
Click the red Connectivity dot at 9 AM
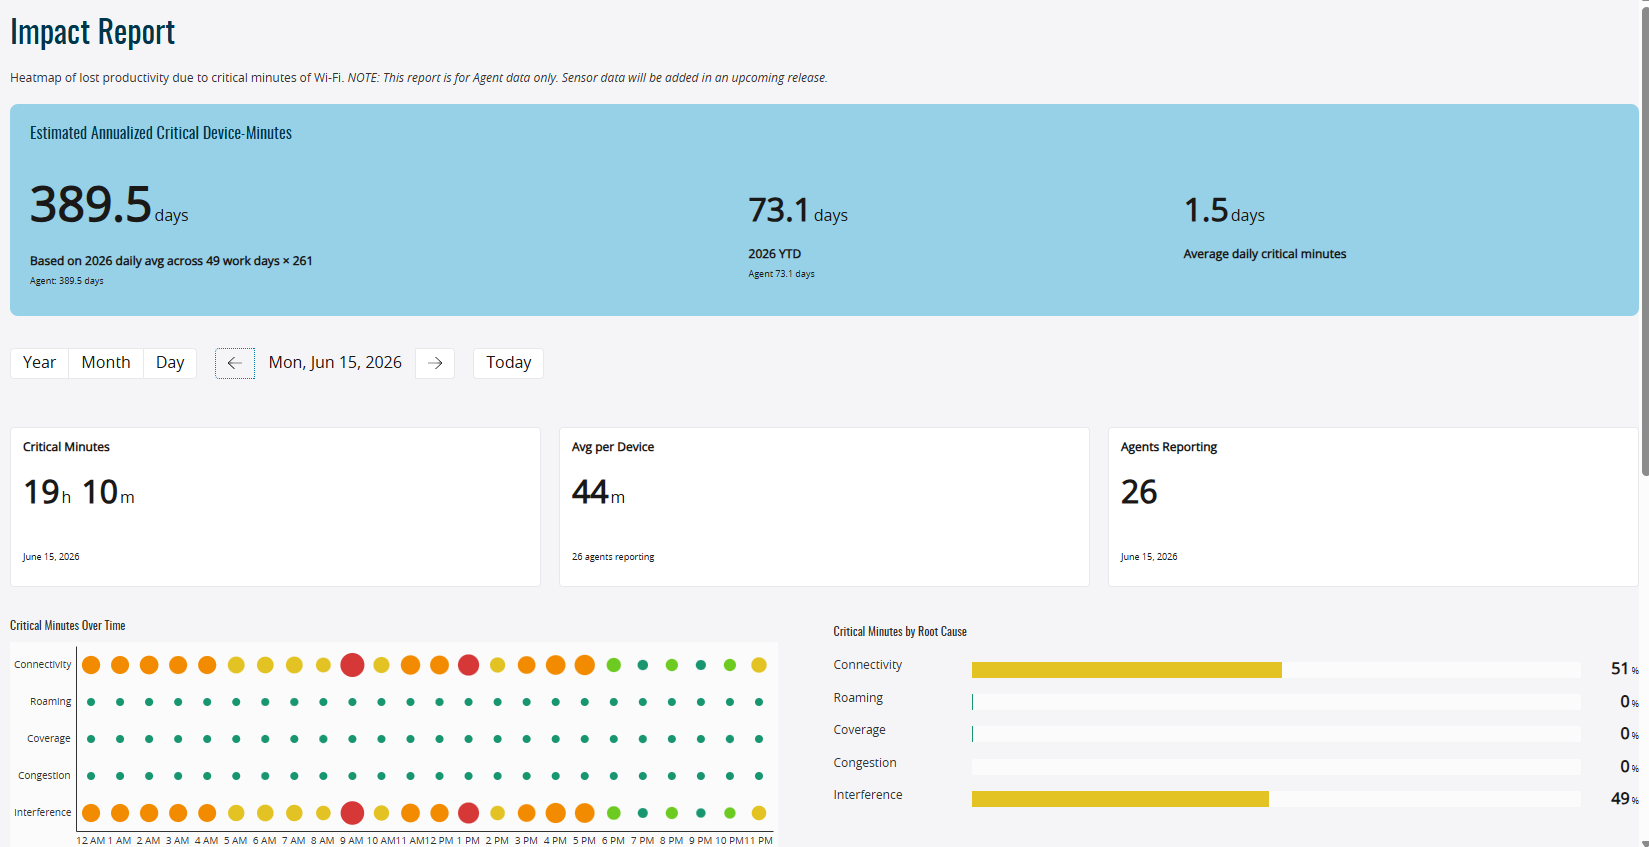(352, 665)
